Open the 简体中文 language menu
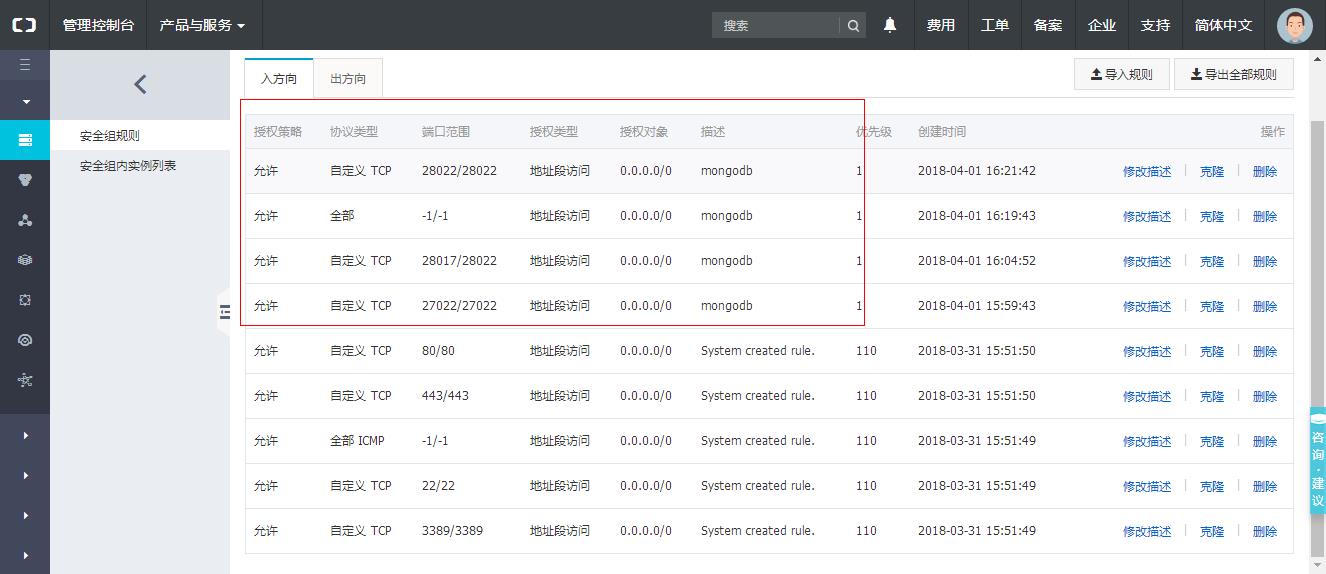1326x574 pixels. [1223, 25]
